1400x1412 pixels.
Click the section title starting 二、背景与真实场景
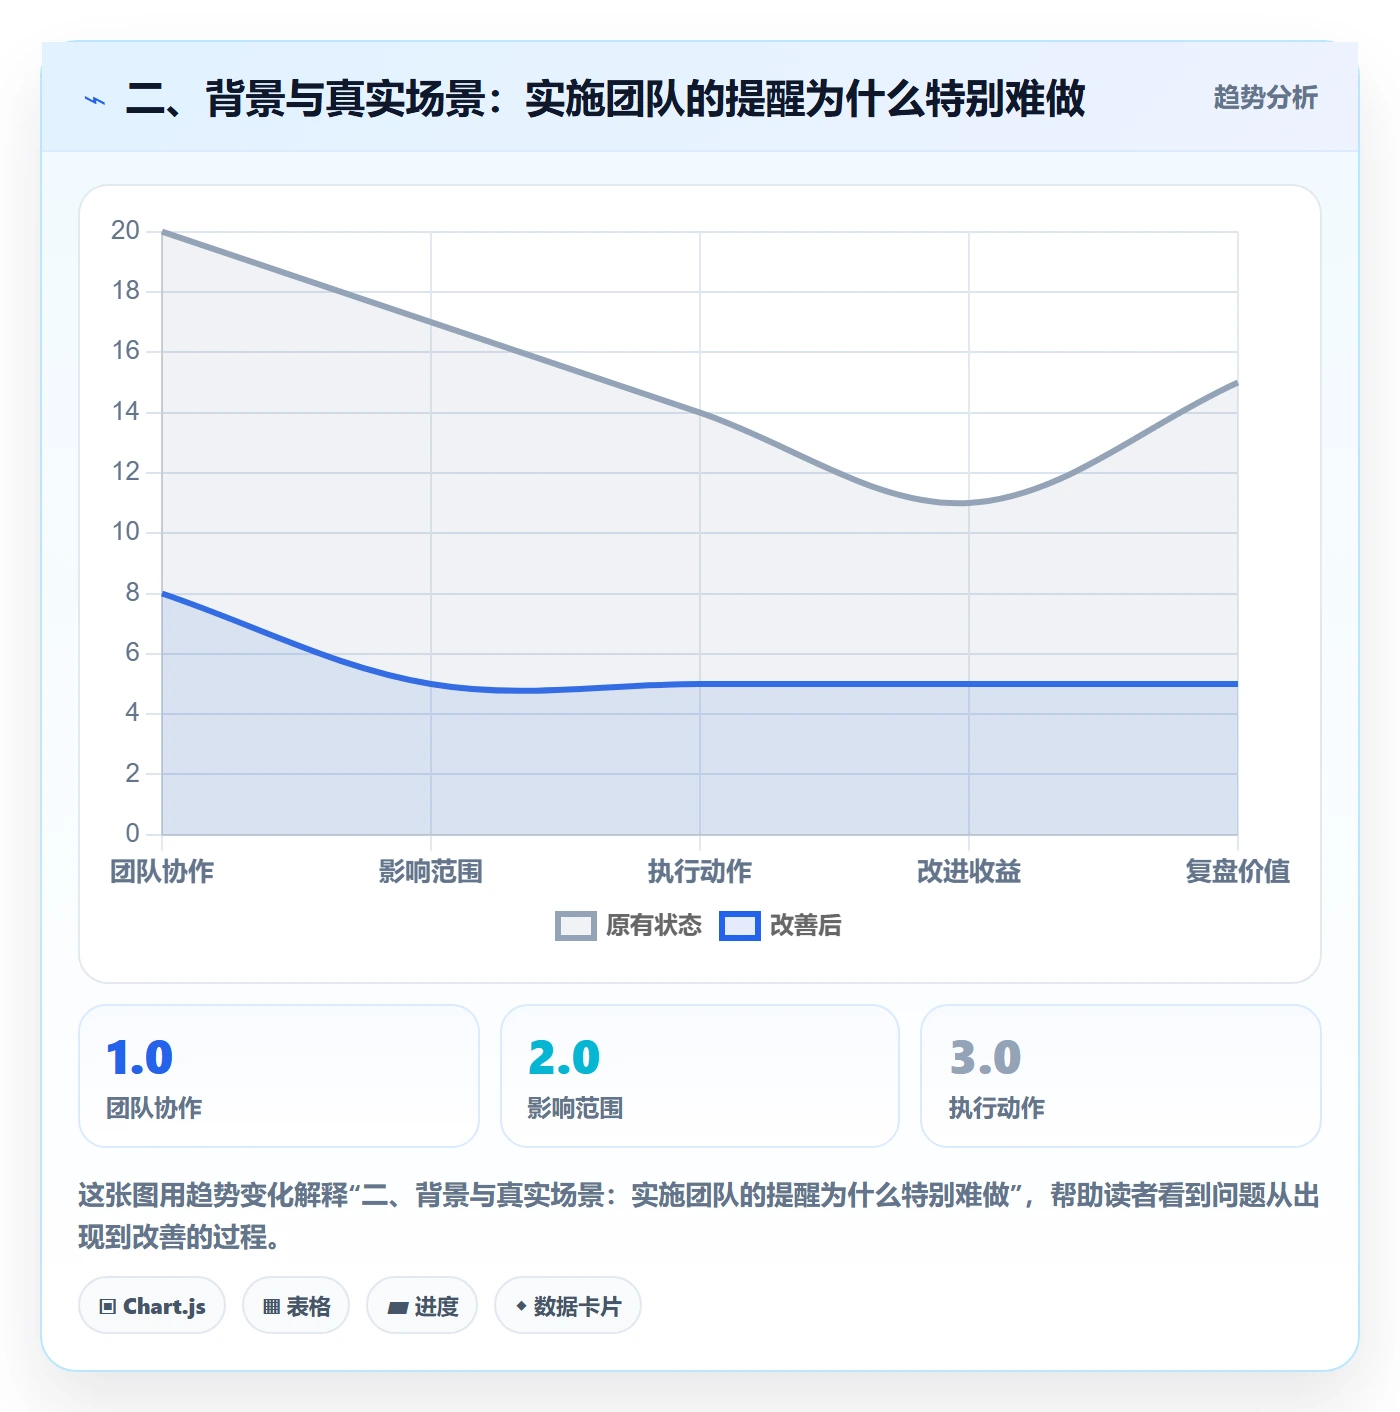[x=605, y=99]
